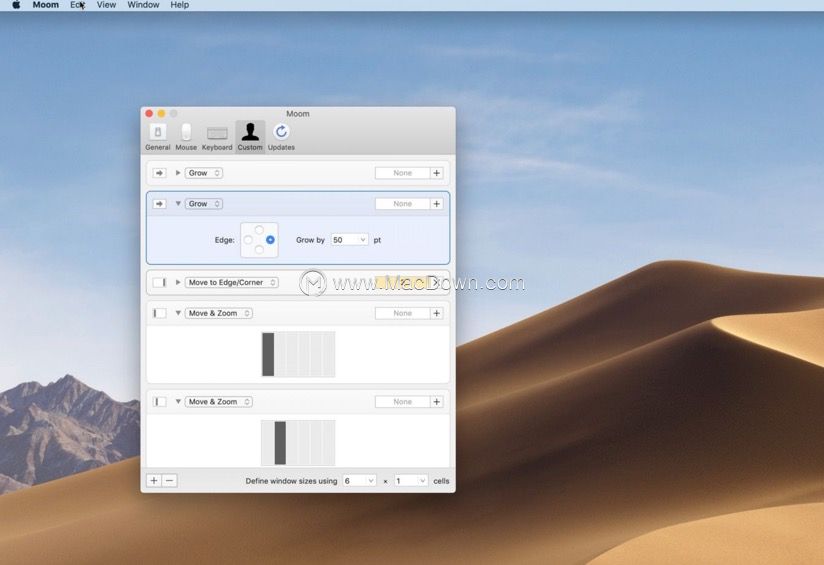
Task: Open the Apple menu
Action: click(16, 5)
